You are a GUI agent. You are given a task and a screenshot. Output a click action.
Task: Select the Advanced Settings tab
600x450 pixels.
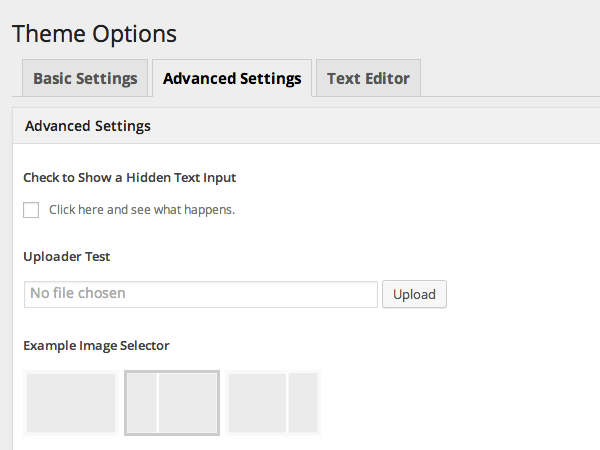click(232, 79)
